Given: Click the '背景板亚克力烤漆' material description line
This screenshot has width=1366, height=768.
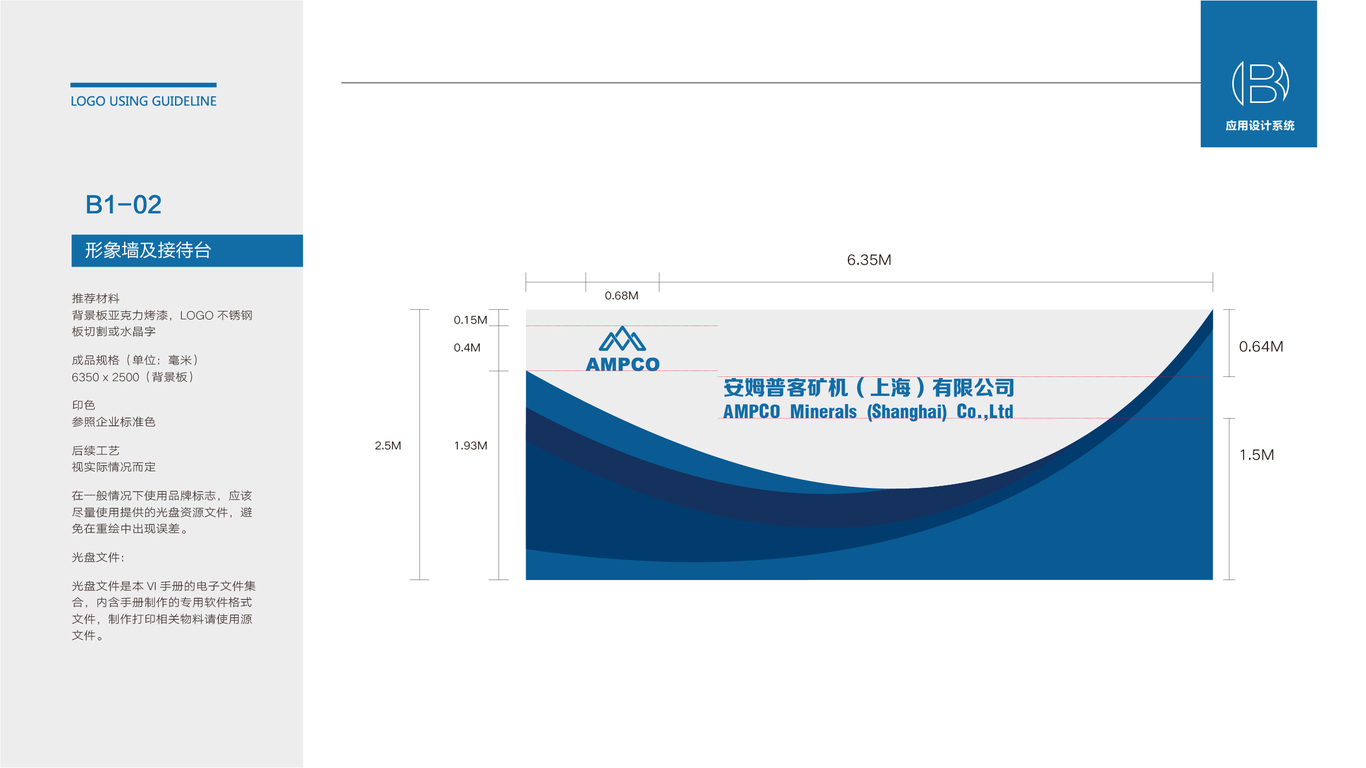Looking at the screenshot, I should (162, 315).
